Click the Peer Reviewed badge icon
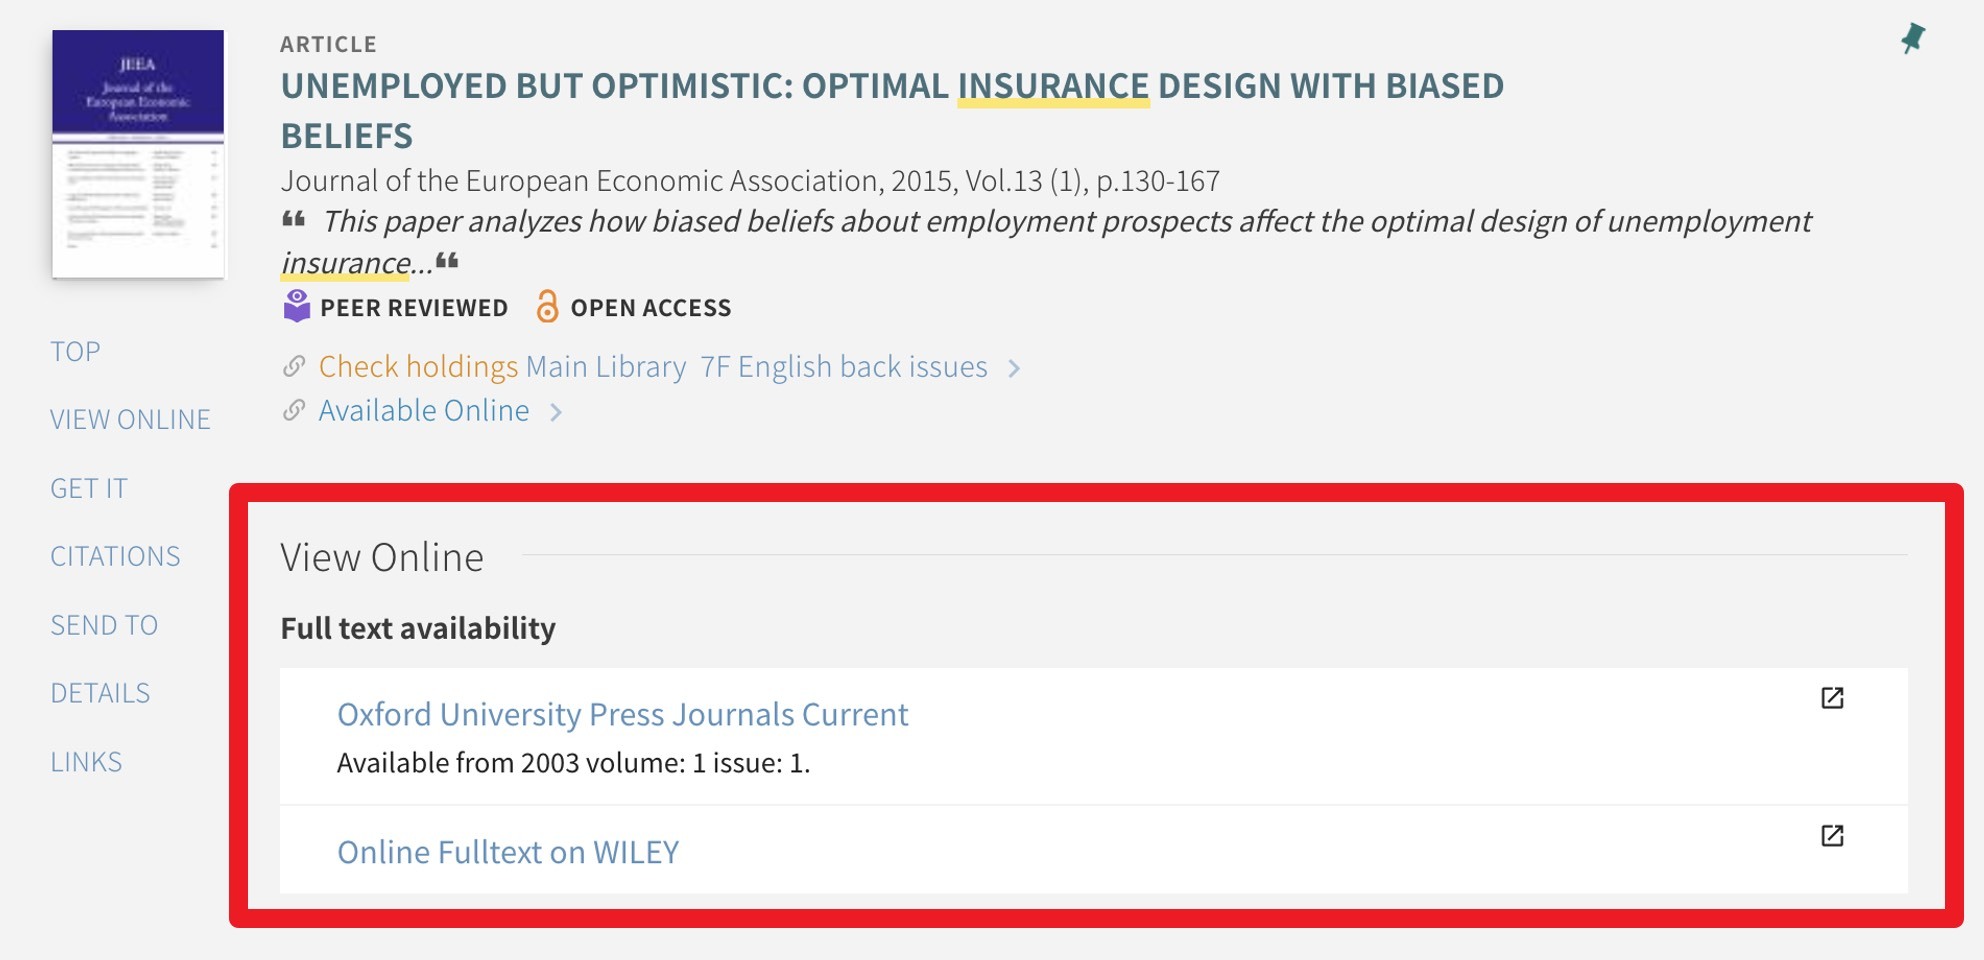1984x960 pixels. [297, 306]
